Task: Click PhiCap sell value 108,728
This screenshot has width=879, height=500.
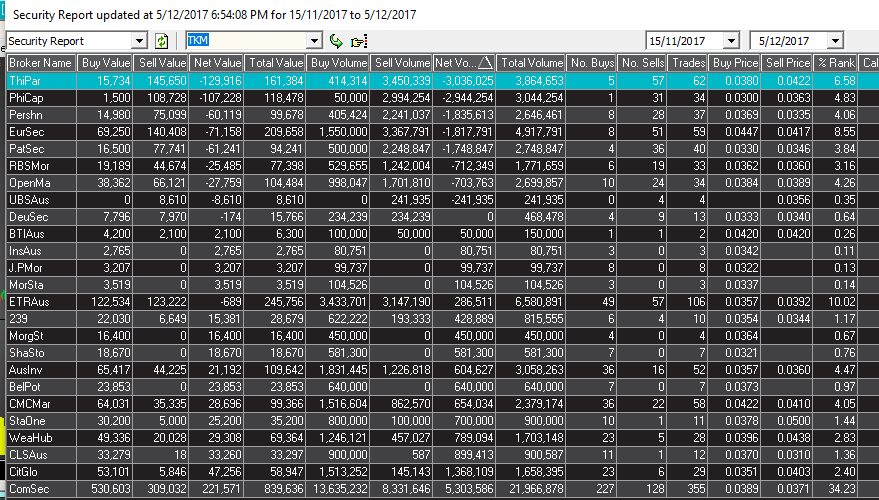Action: click(x=169, y=98)
